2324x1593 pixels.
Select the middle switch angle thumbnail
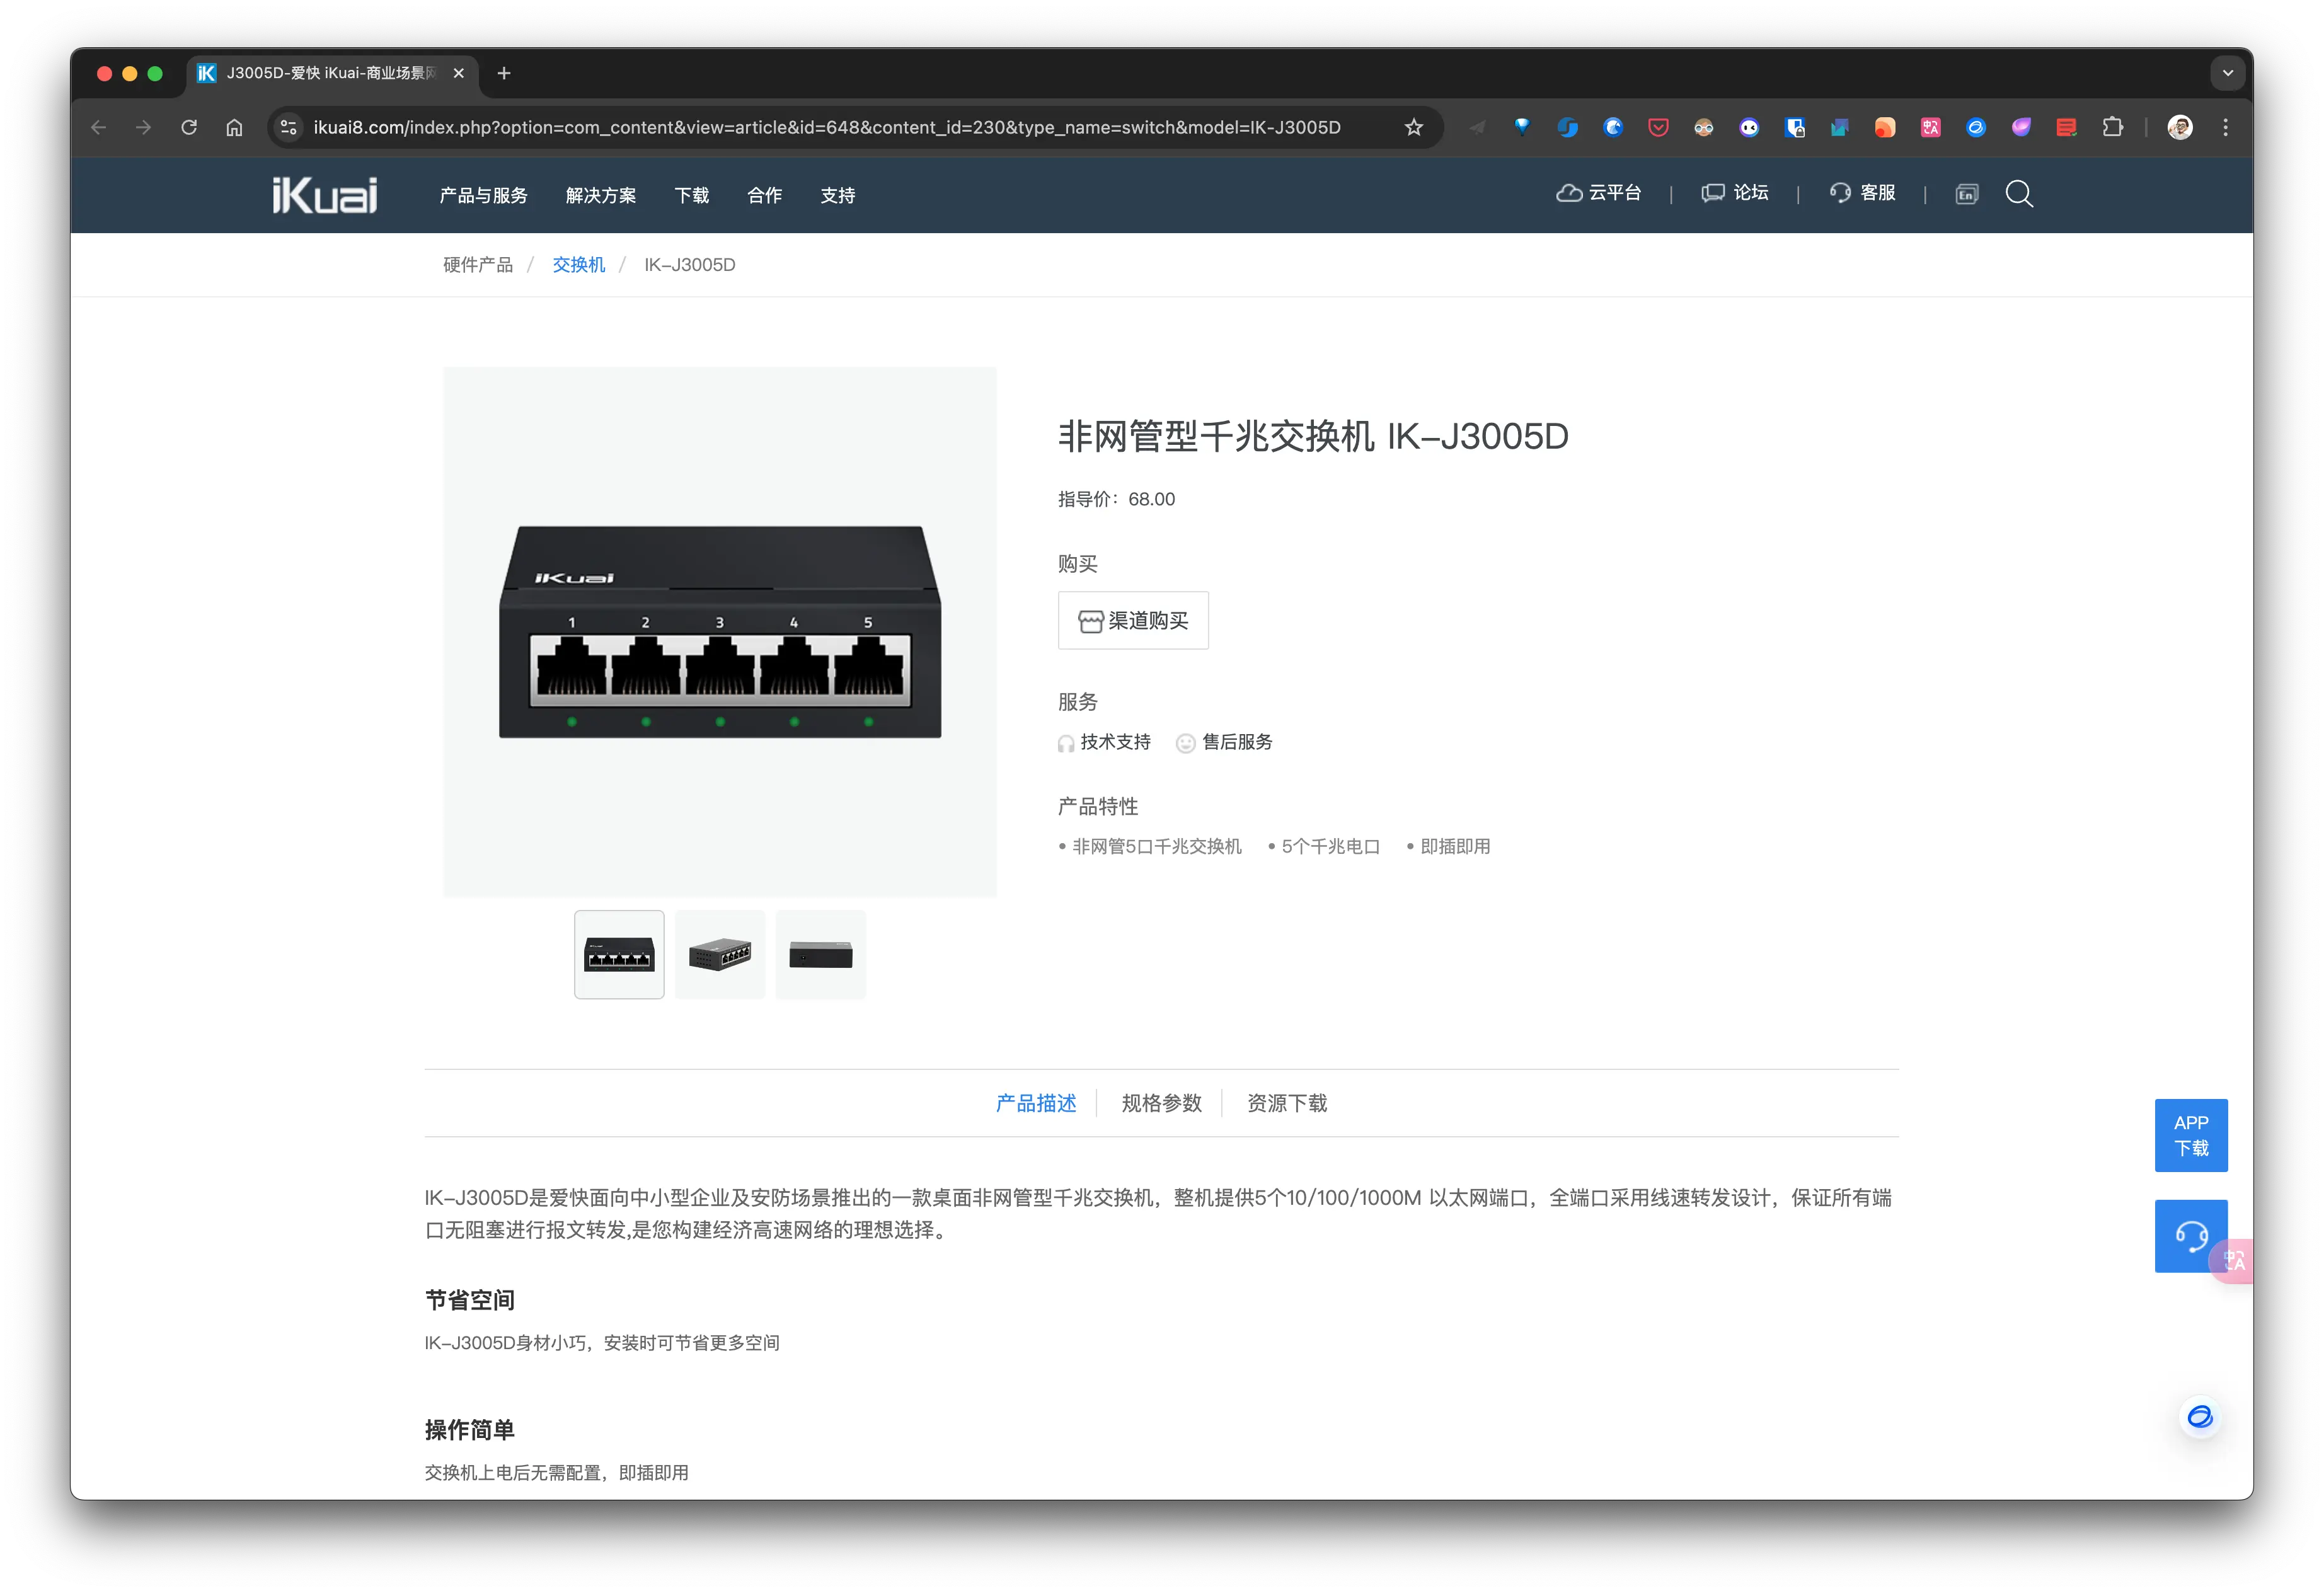click(720, 954)
